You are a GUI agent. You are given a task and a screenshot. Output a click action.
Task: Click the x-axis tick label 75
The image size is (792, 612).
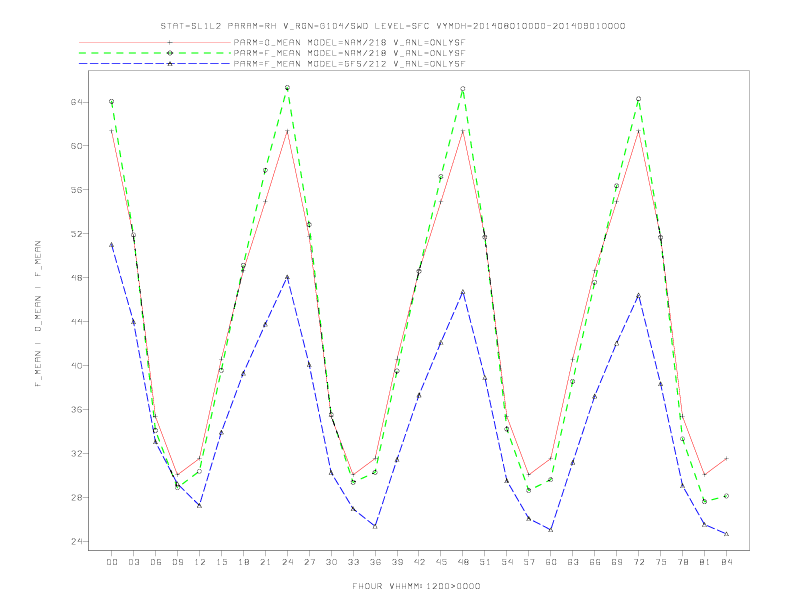(x=661, y=562)
